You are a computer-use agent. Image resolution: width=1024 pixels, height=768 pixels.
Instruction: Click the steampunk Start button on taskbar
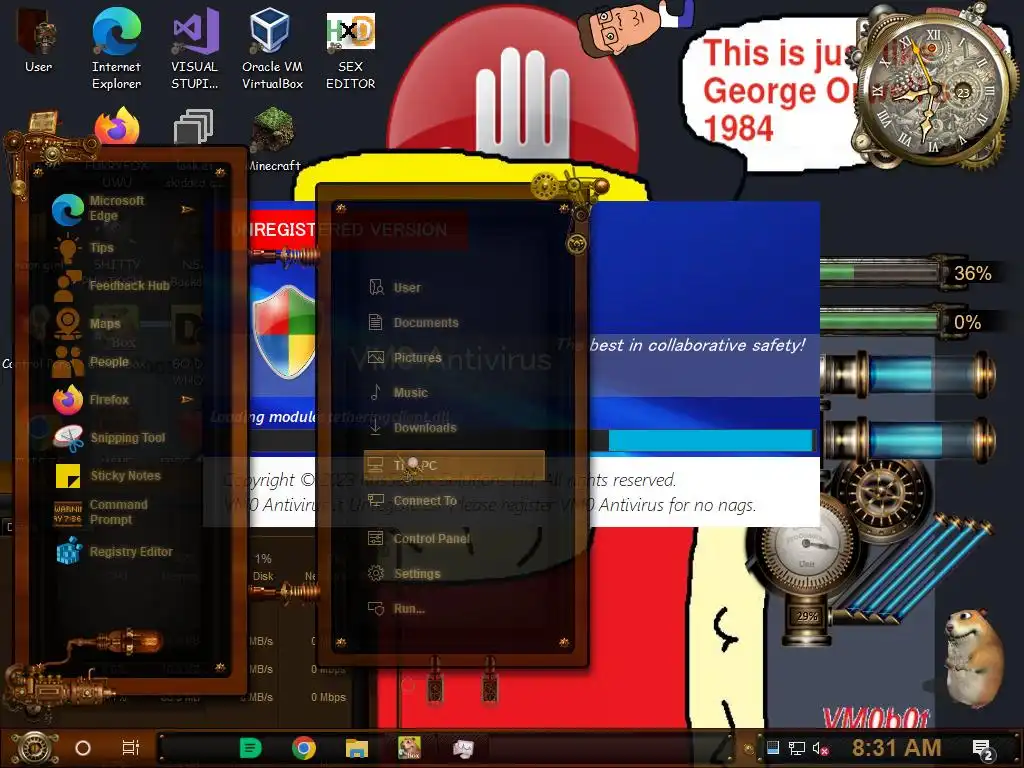tap(35, 748)
